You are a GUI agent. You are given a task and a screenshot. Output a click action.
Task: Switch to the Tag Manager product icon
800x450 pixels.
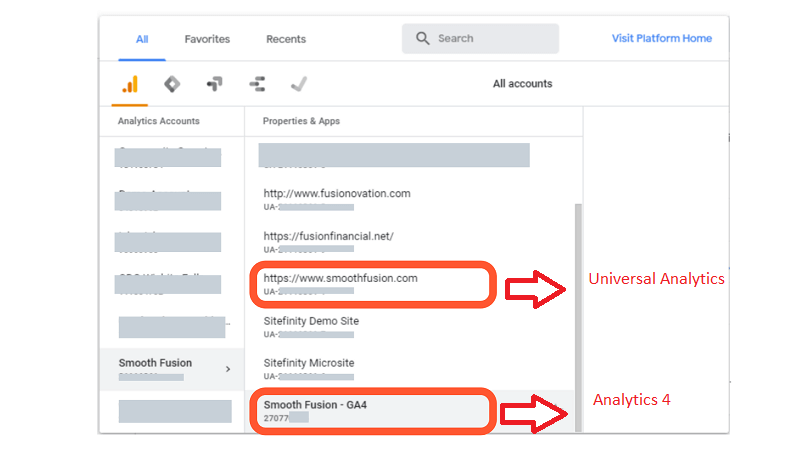point(172,84)
